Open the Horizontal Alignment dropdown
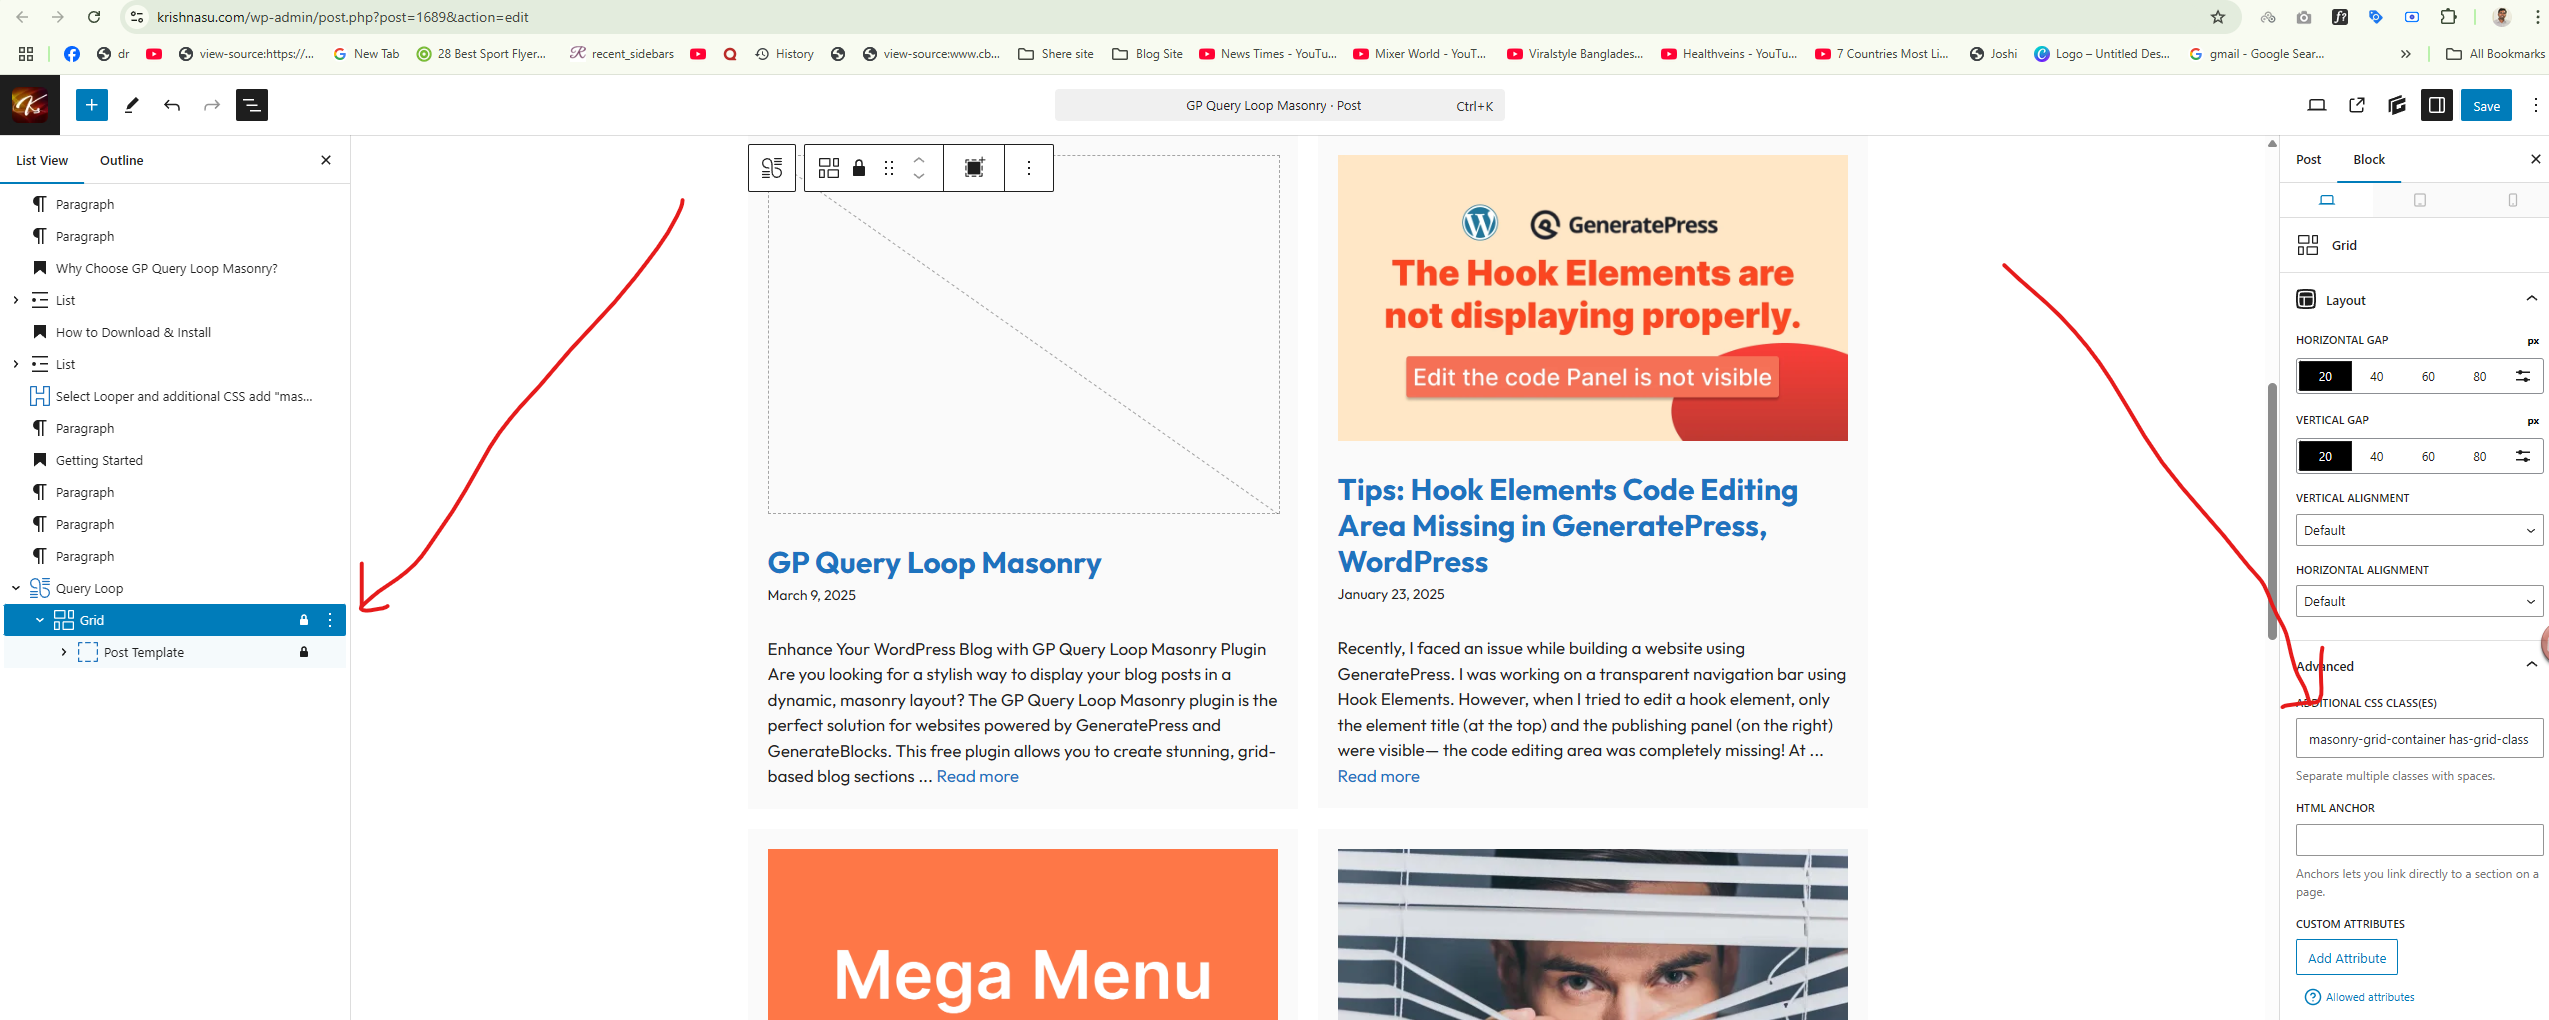Viewport: 2549px width, 1020px height. coord(2418,602)
